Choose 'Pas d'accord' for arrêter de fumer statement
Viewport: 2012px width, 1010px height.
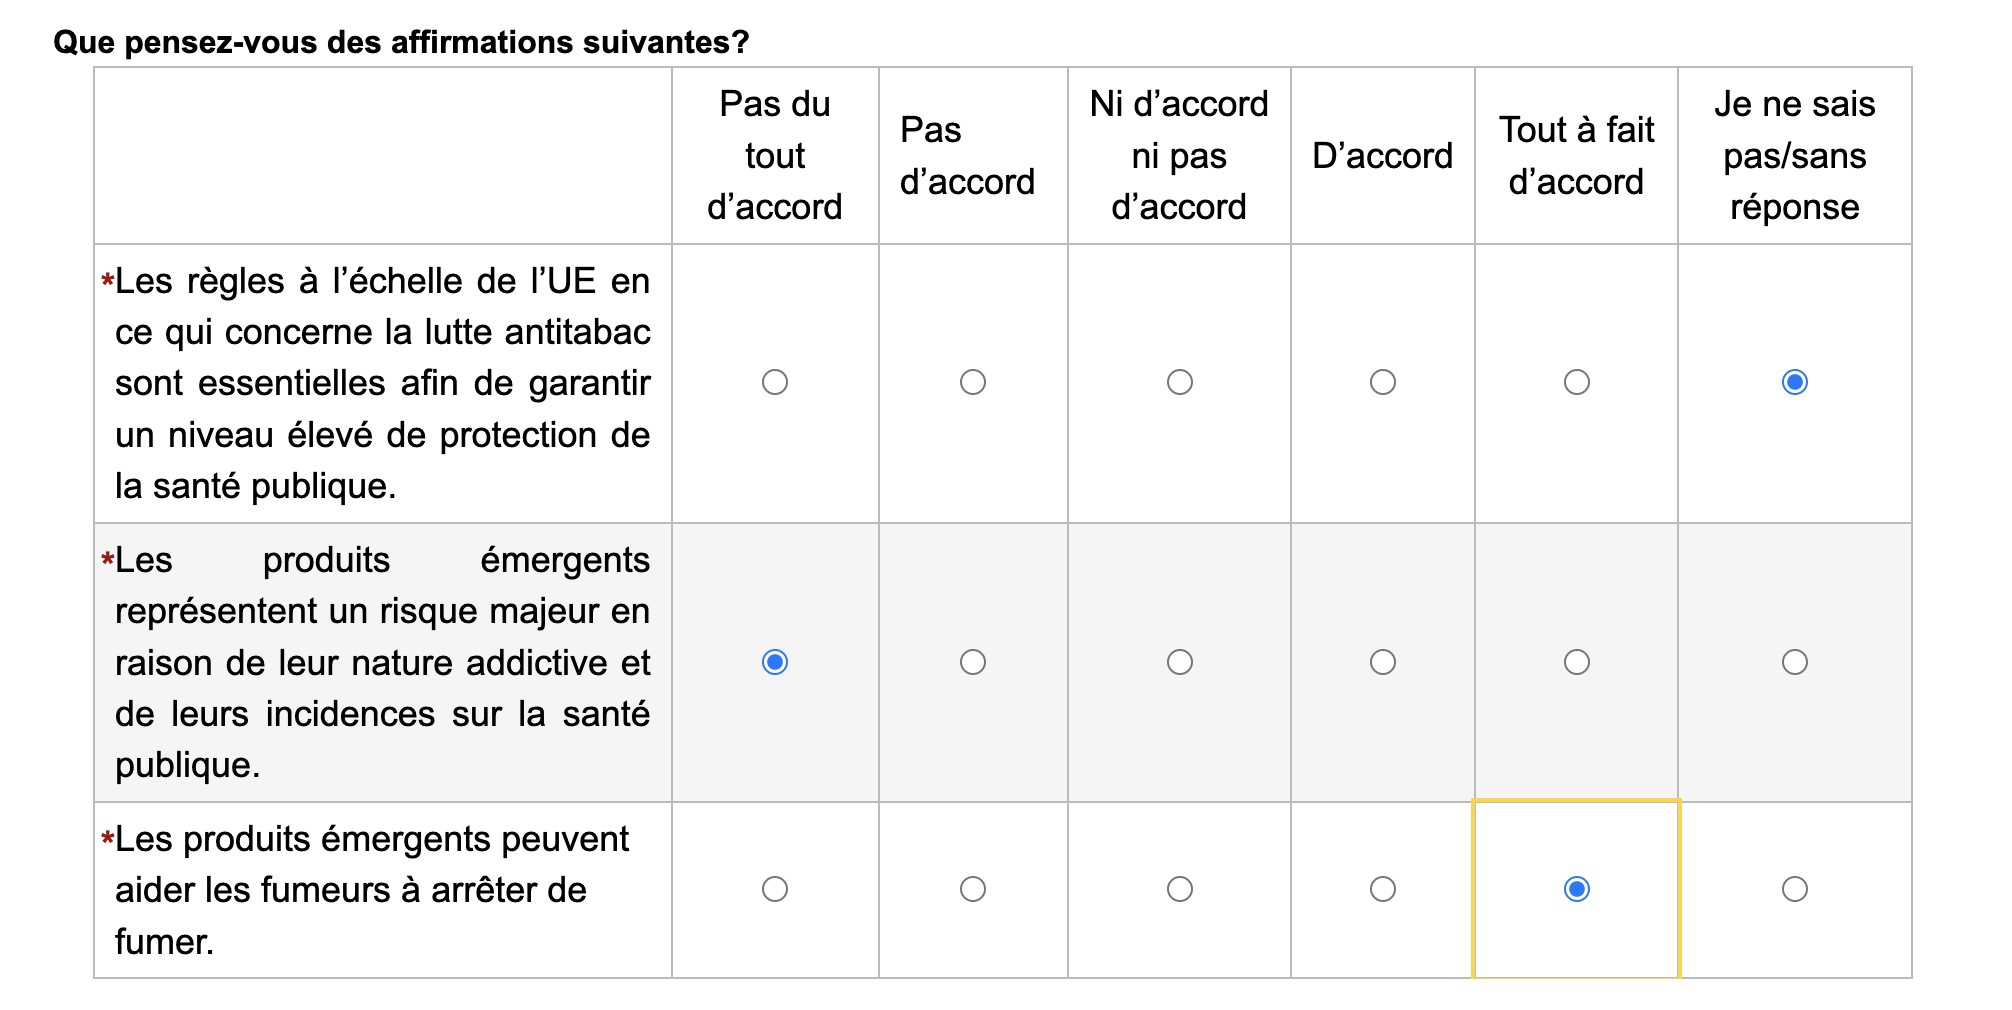(973, 889)
